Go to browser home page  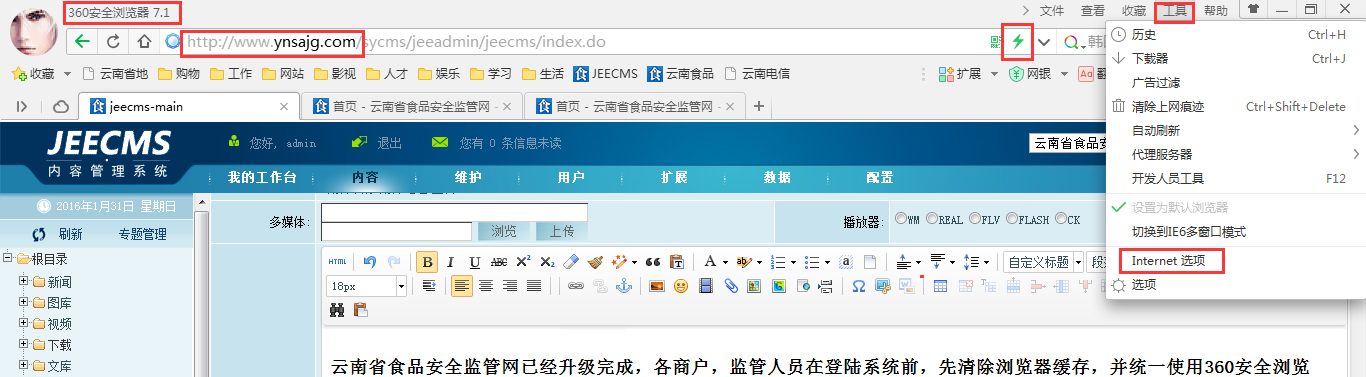pyautogui.click(x=144, y=42)
